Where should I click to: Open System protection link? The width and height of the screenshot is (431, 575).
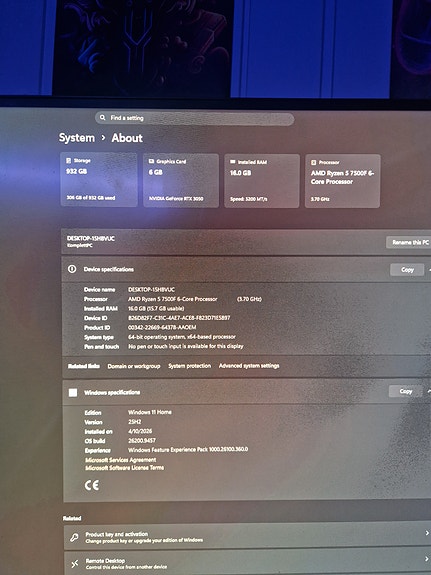tap(190, 366)
